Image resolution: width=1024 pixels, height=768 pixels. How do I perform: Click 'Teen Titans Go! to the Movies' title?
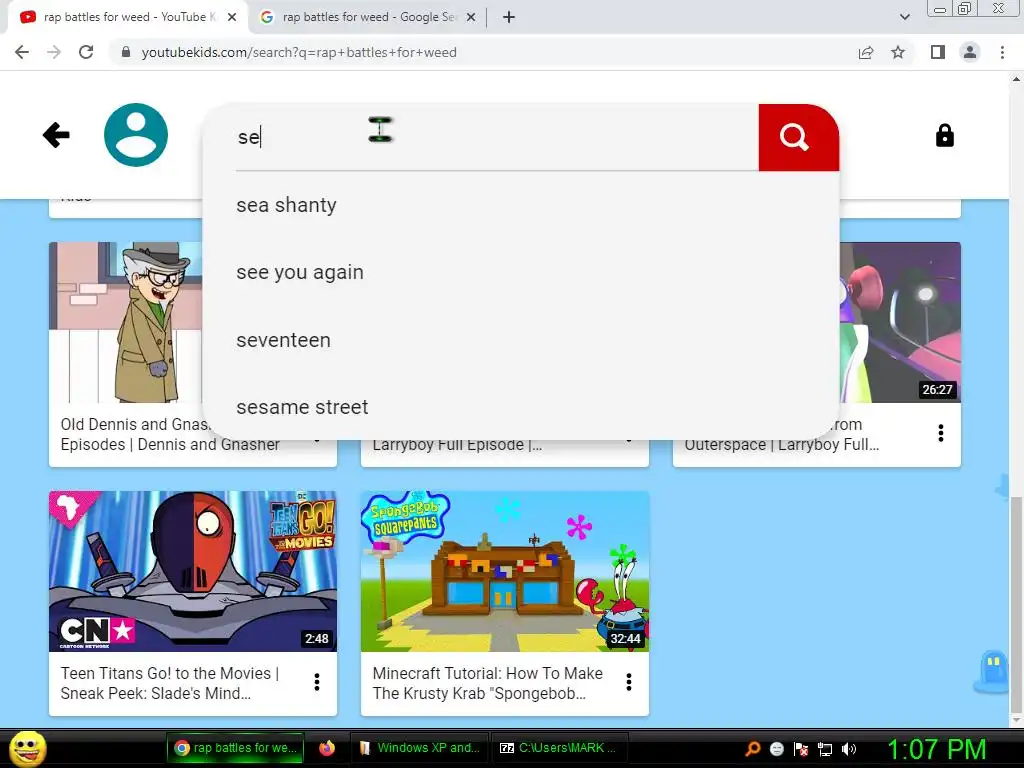click(x=170, y=683)
